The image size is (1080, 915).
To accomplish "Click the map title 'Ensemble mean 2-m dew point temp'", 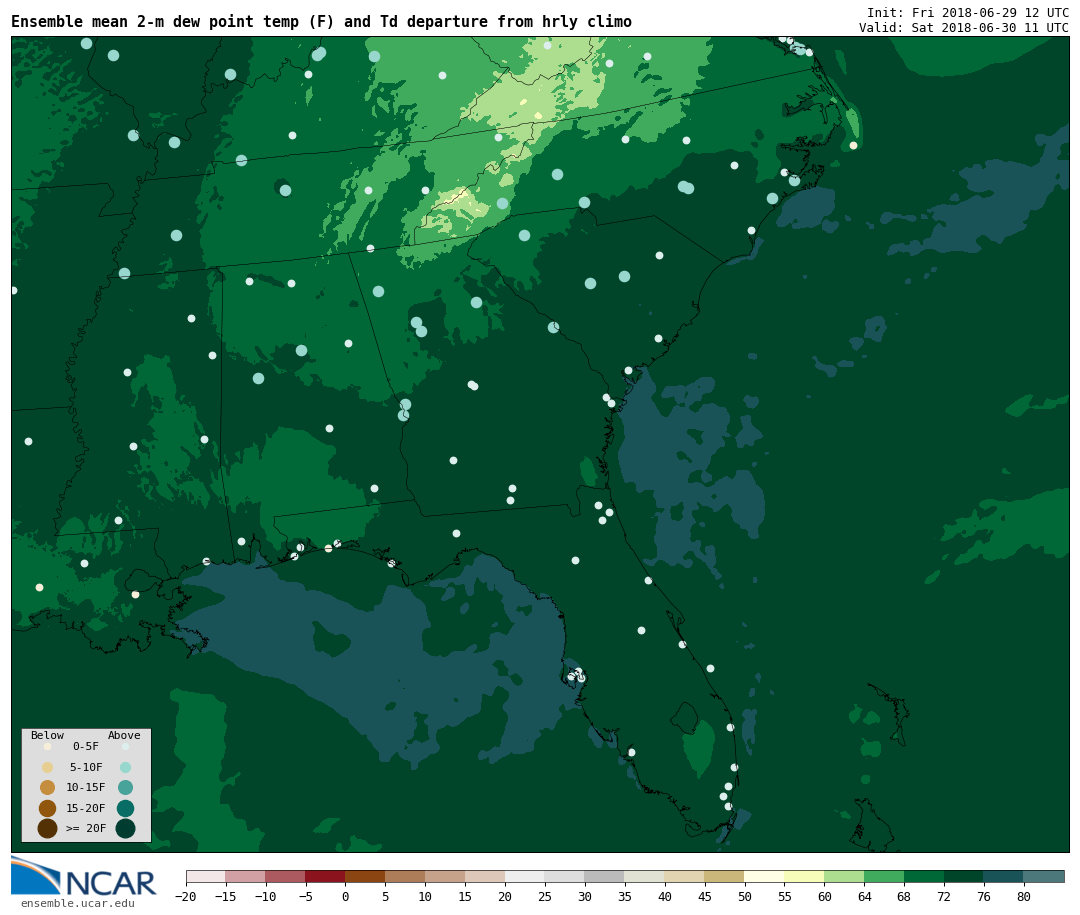I will pyautogui.click(x=155, y=22).
